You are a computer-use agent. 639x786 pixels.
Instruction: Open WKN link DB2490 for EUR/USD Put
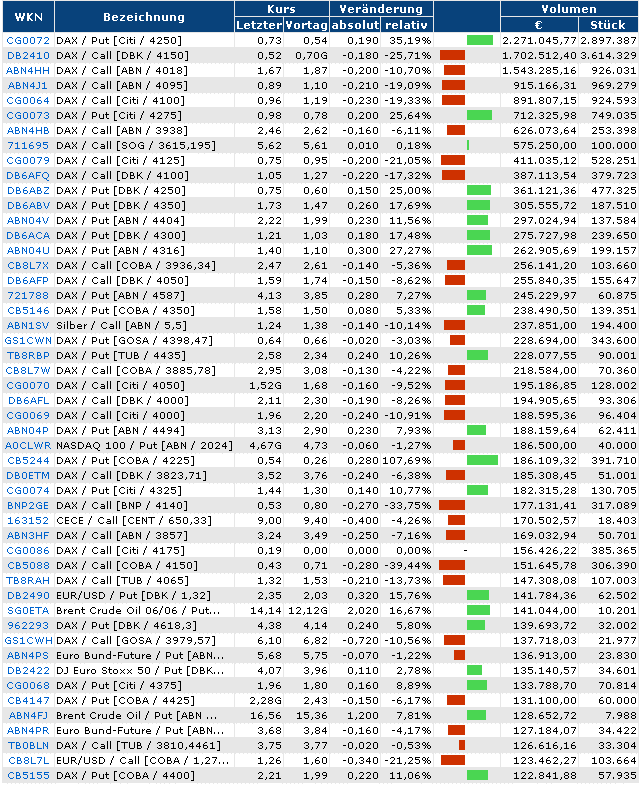tap(28, 597)
